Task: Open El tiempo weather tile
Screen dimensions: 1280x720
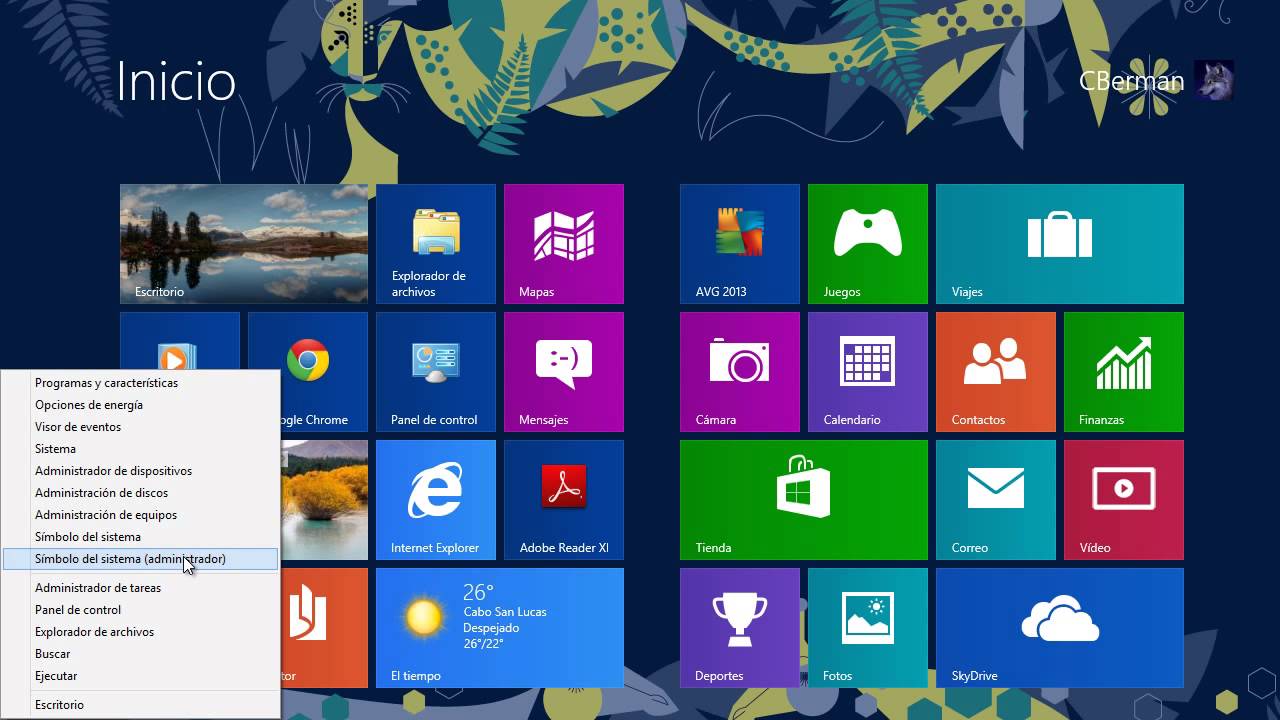Action: click(500, 628)
